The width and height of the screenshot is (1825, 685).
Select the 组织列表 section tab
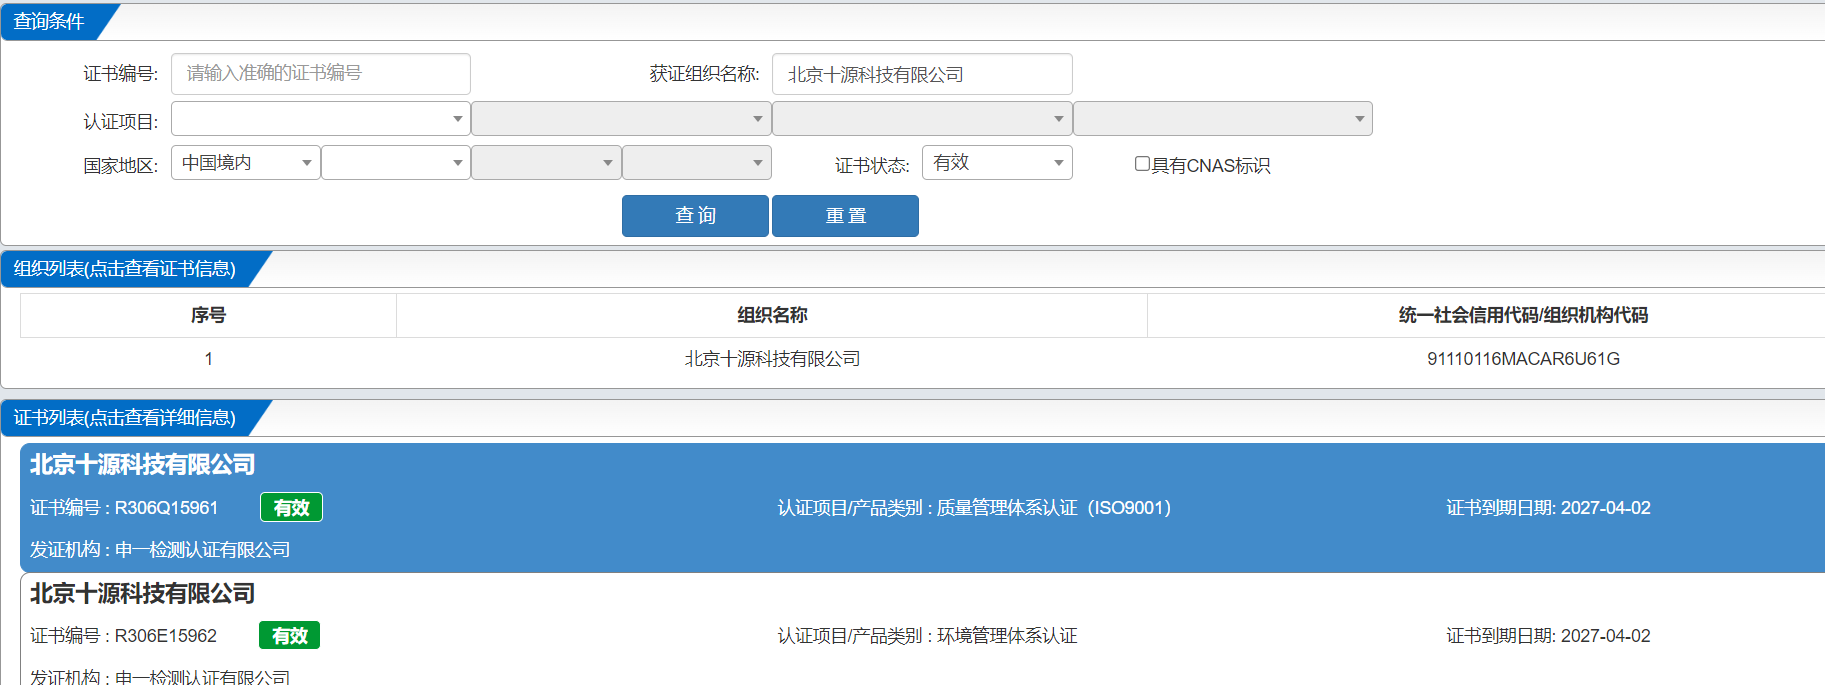pyautogui.click(x=125, y=269)
